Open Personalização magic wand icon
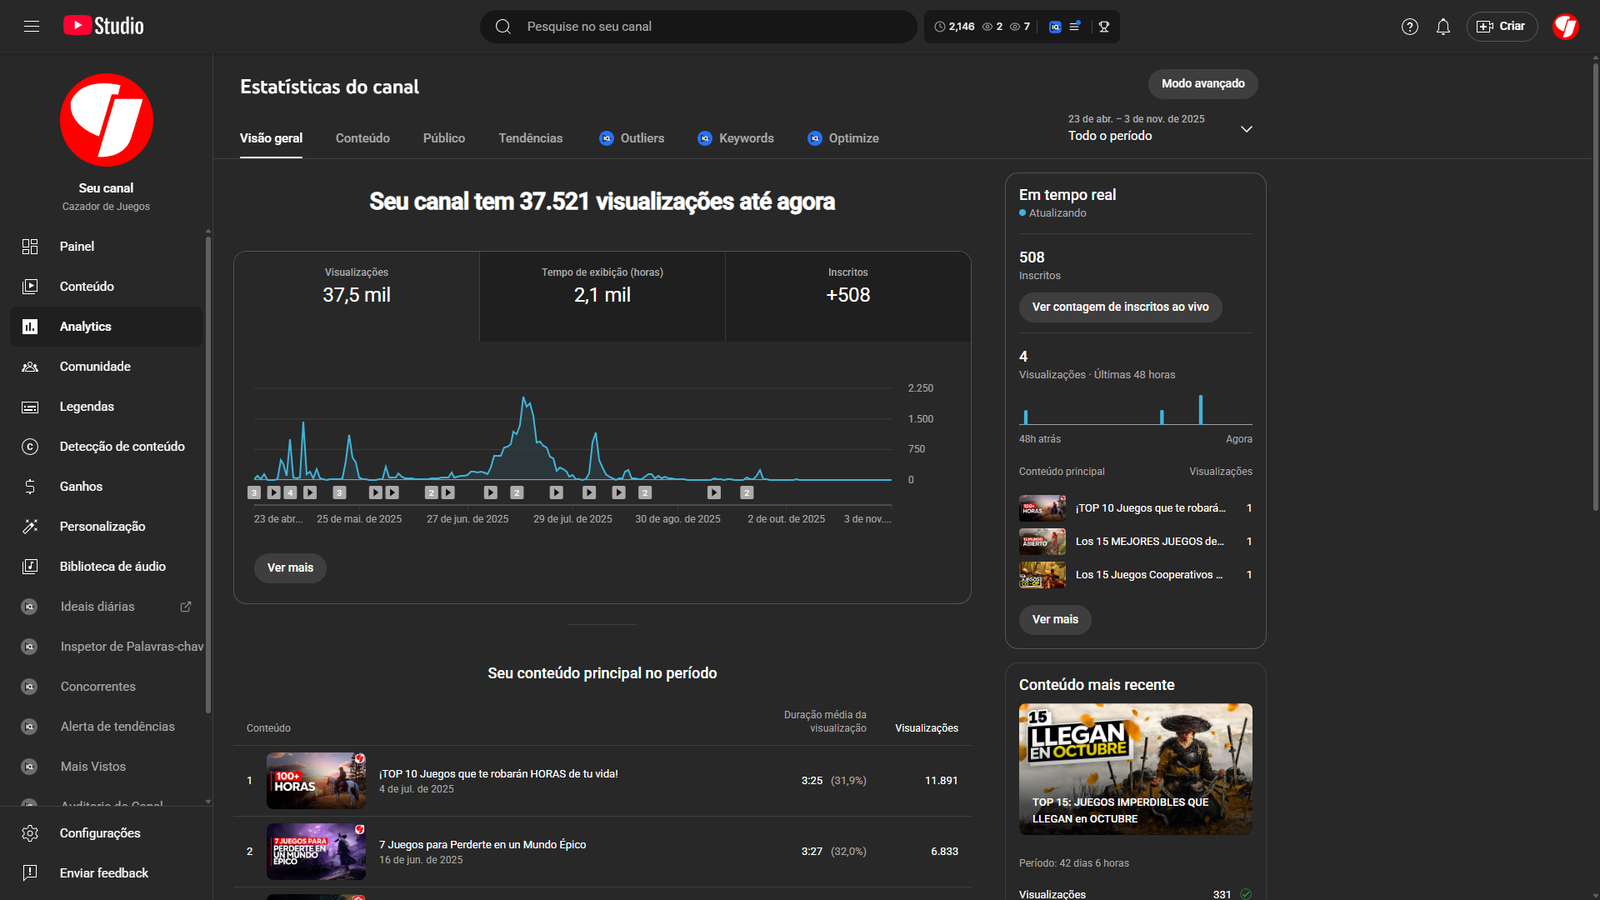The image size is (1600, 900). click(30, 527)
